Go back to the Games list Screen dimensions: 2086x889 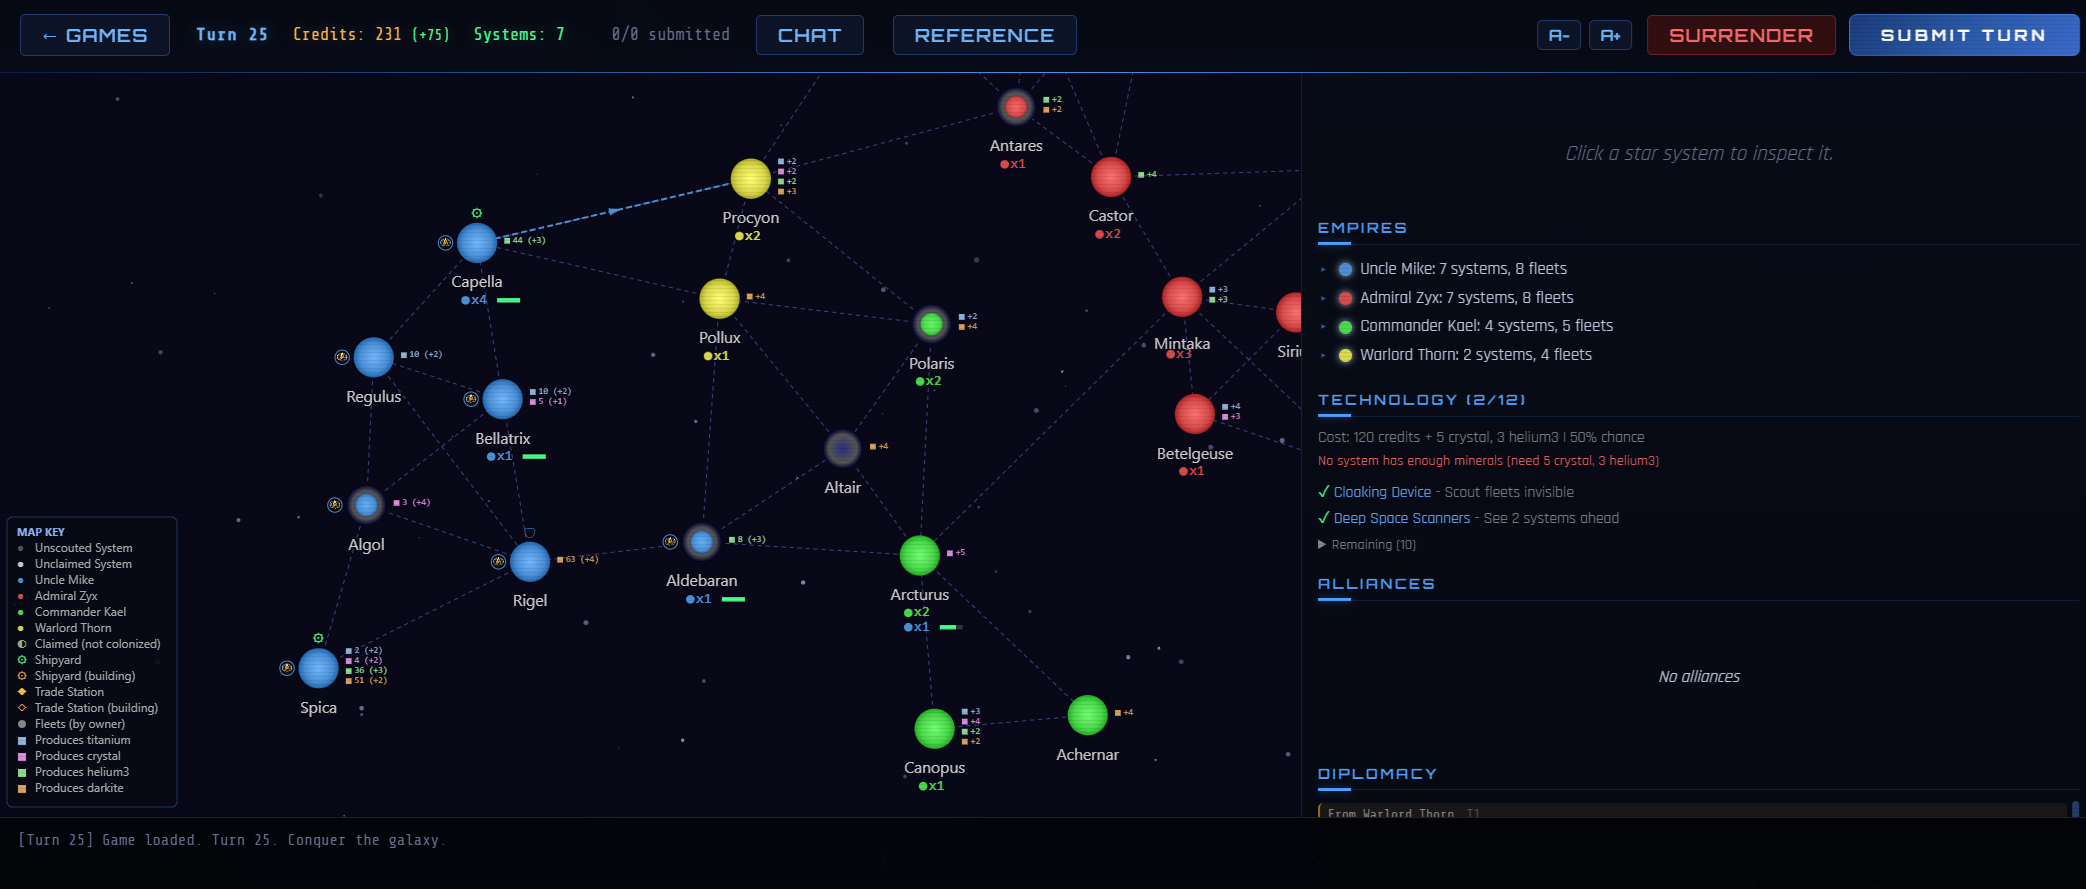coord(95,35)
